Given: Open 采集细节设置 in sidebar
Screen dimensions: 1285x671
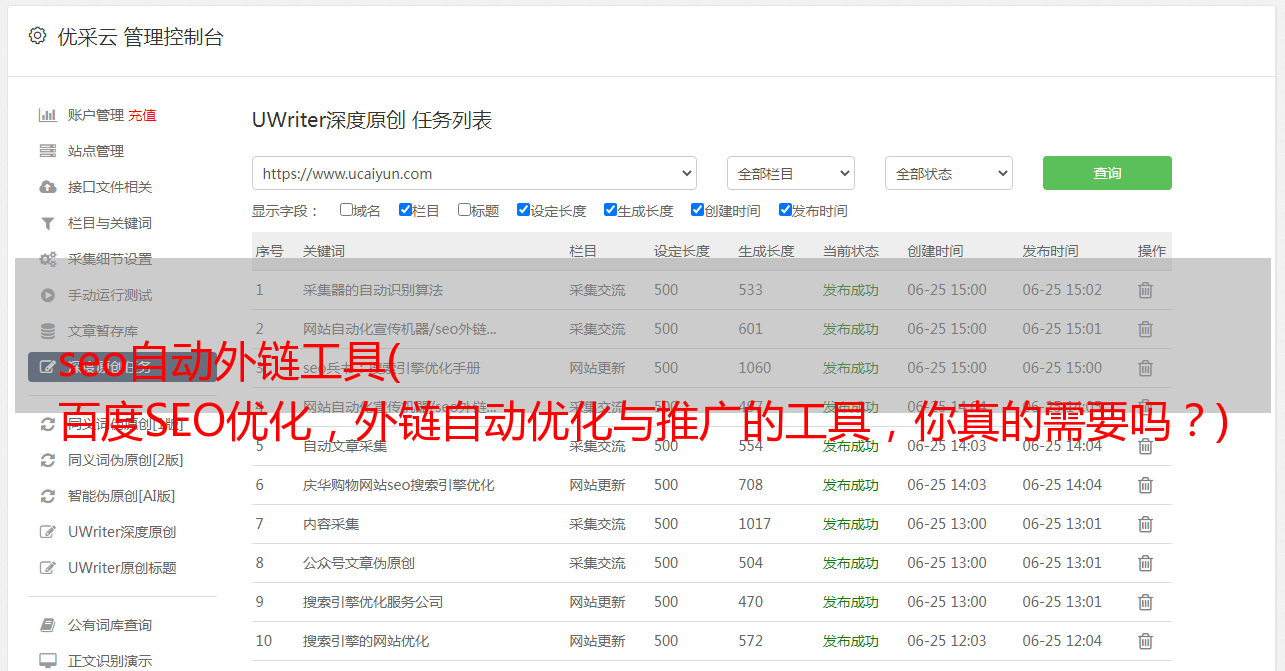Looking at the screenshot, I should 110,259.
